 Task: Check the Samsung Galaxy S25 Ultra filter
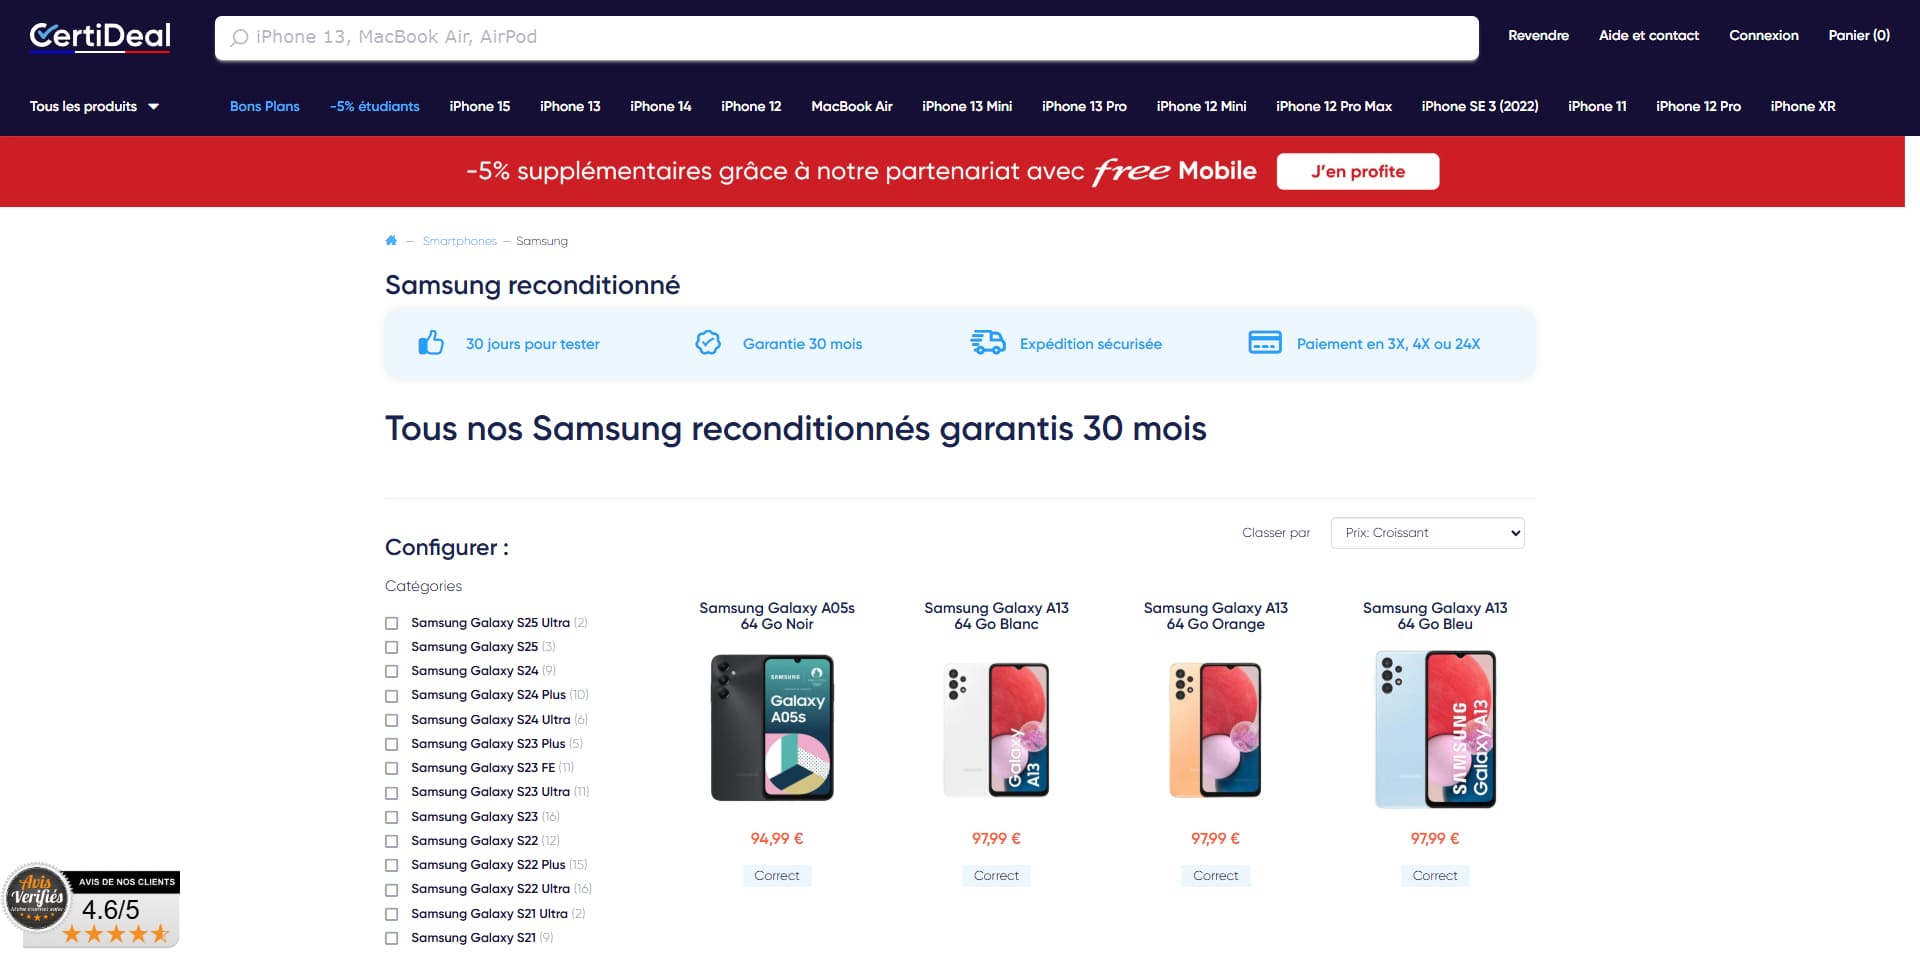coord(392,623)
